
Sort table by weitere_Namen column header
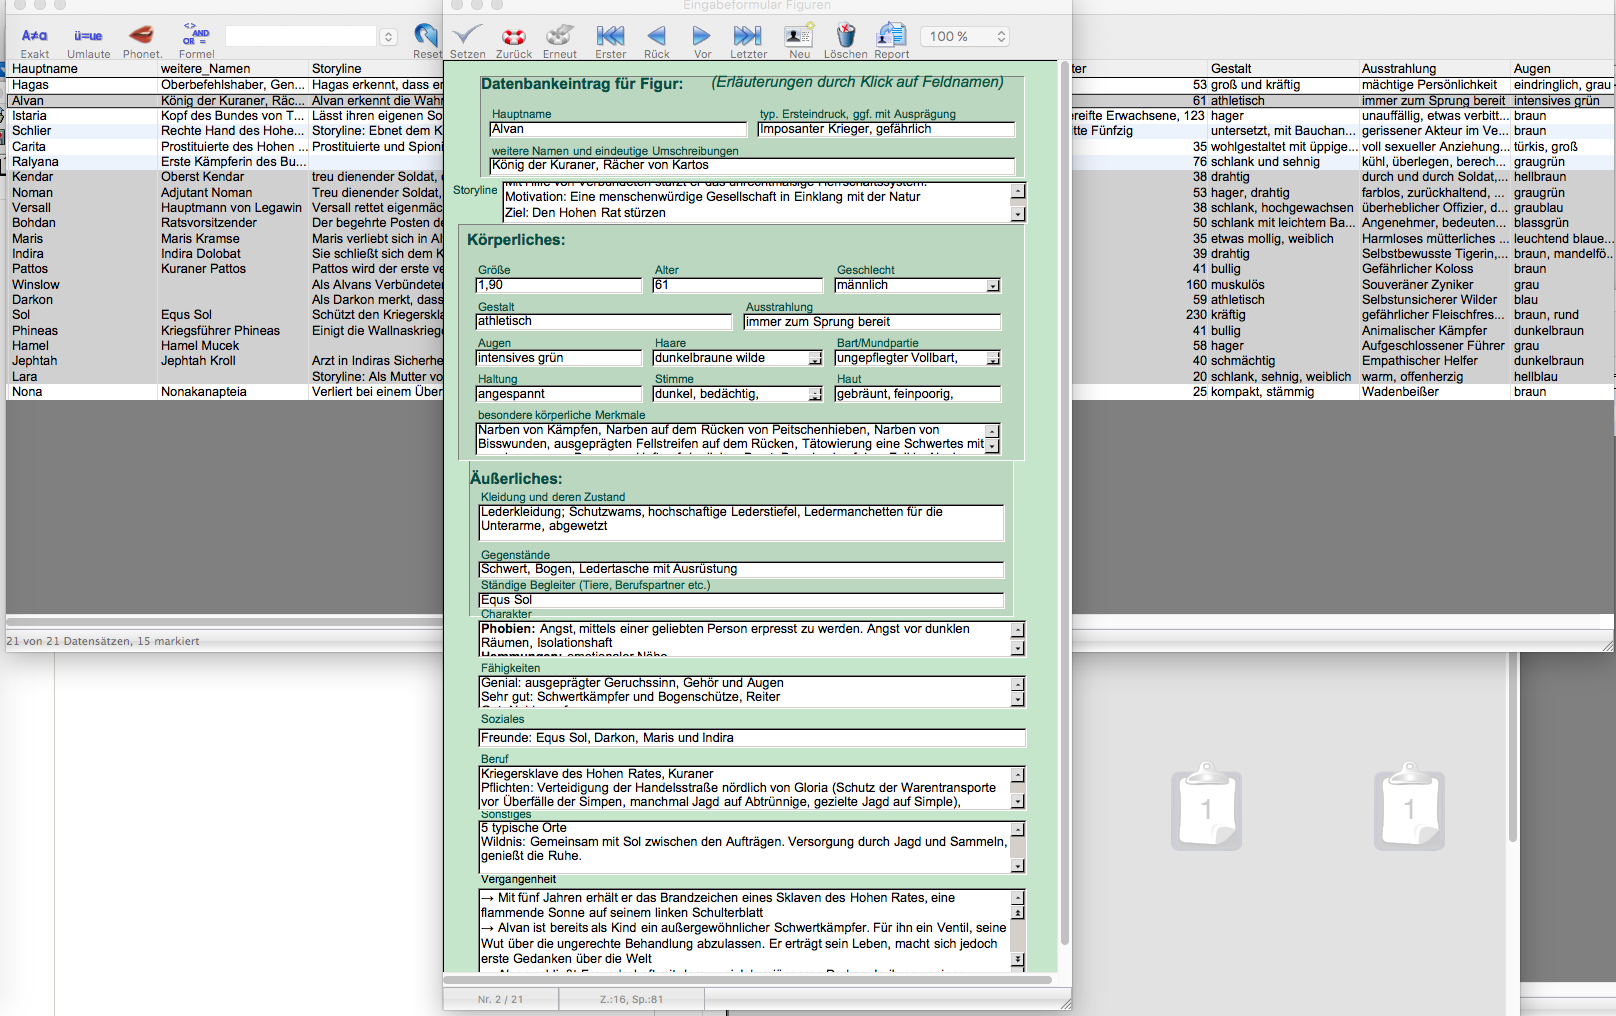[x=232, y=69]
